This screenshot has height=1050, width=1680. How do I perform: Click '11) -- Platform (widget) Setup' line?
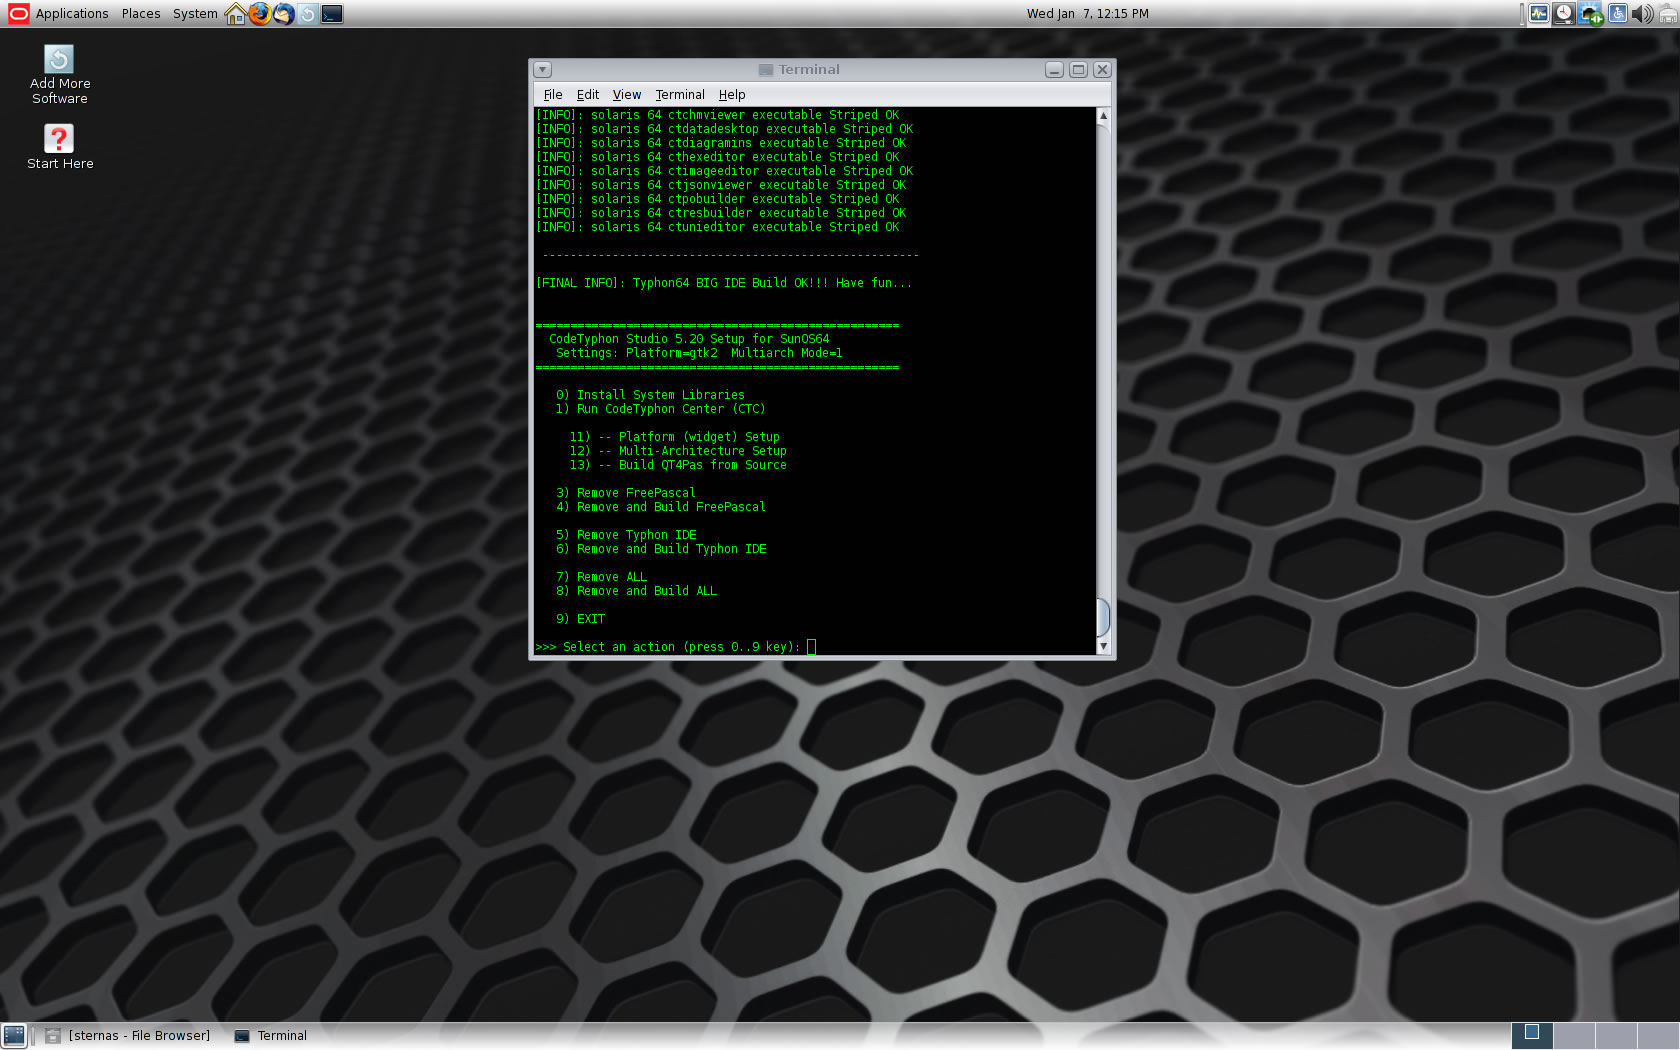tap(675, 437)
